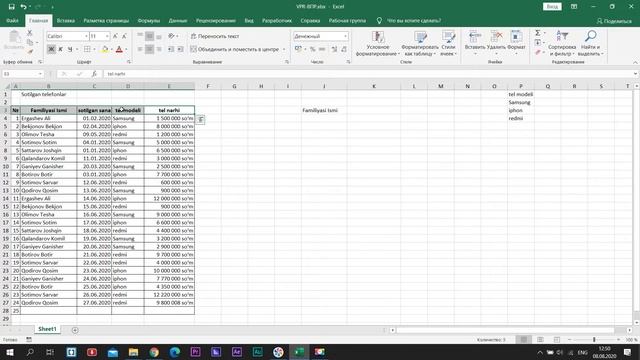Image resolution: width=640 pixels, height=360 pixels.
Task: Adjust the zoom slider in status bar
Action: [594, 340]
